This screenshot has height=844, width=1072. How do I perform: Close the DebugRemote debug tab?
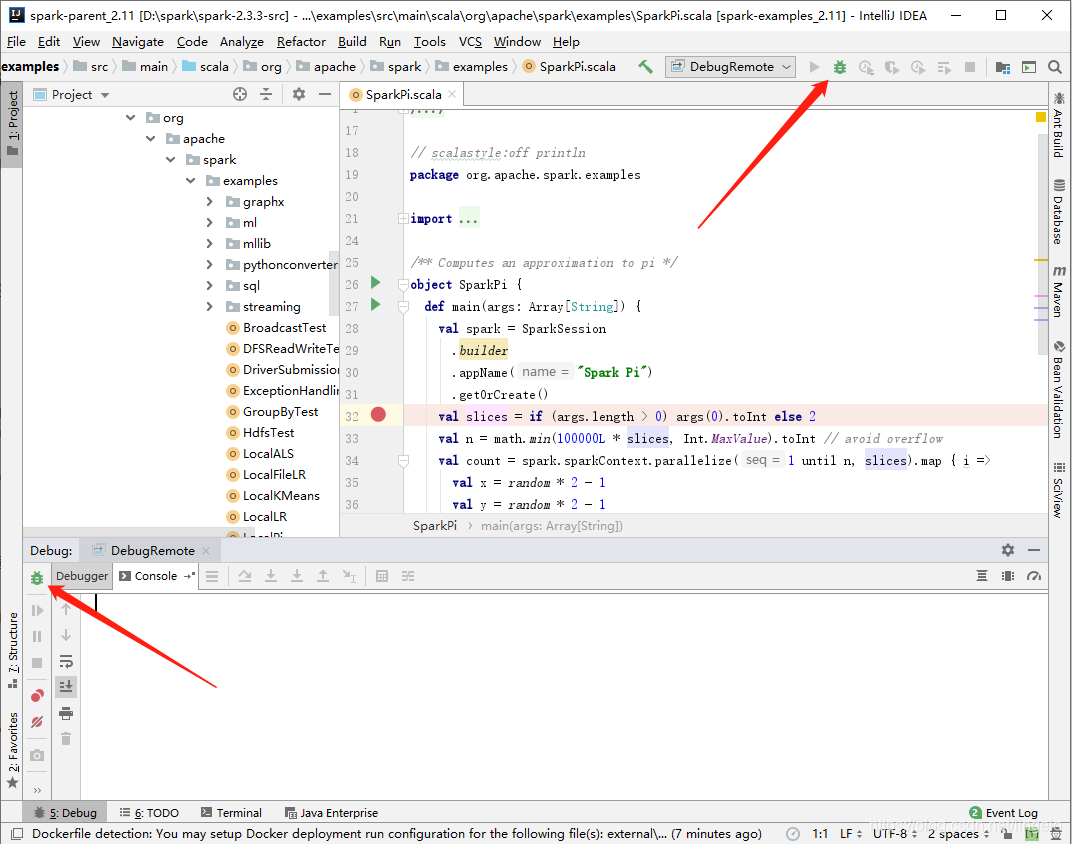tap(206, 551)
